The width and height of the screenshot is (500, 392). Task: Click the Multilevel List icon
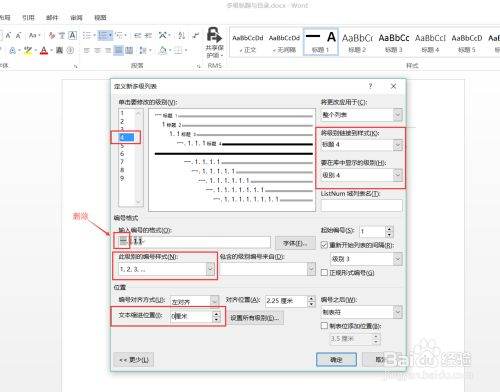tap(120, 35)
